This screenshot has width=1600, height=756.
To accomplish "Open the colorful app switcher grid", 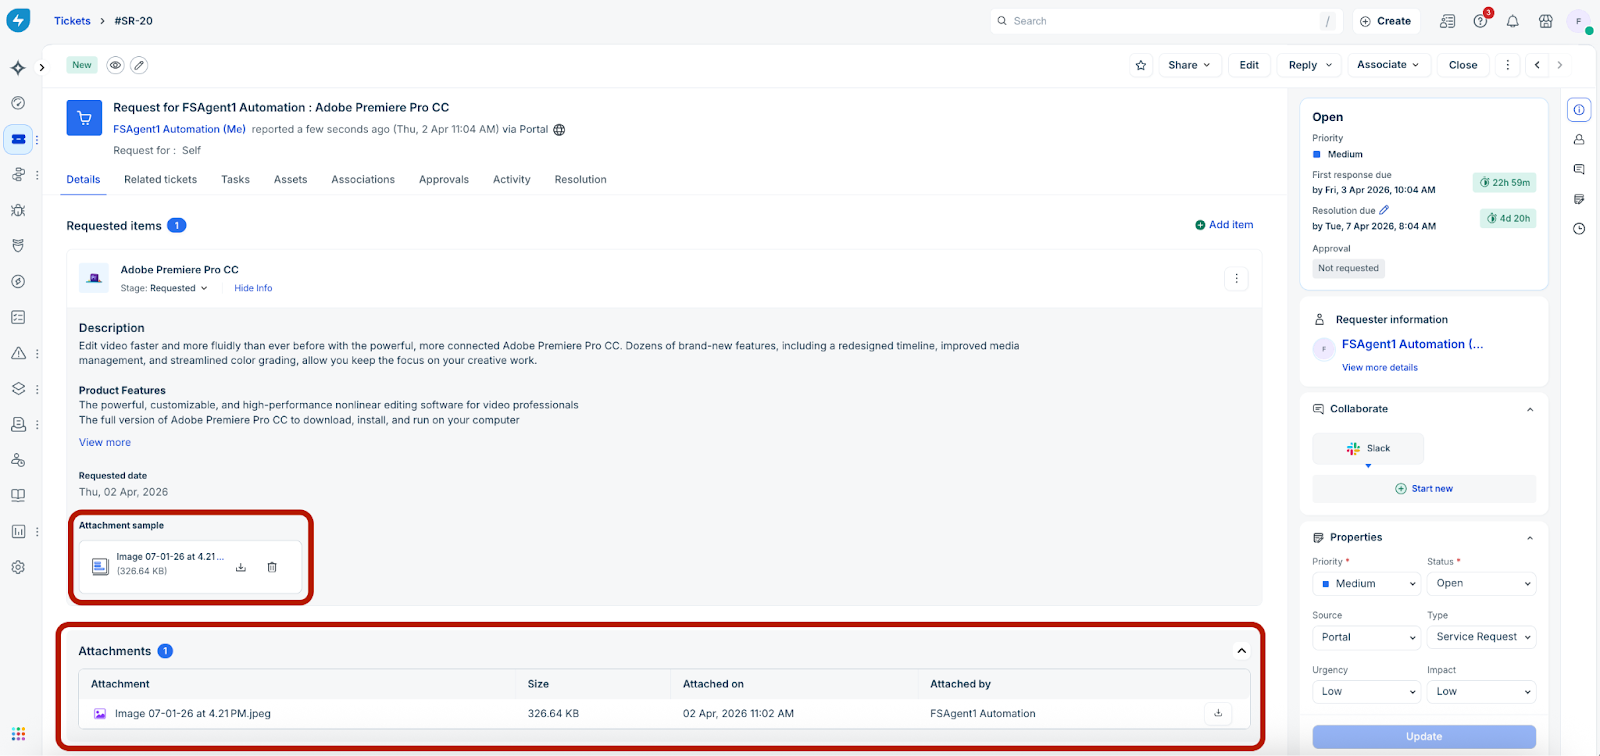I will coord(18,734).
